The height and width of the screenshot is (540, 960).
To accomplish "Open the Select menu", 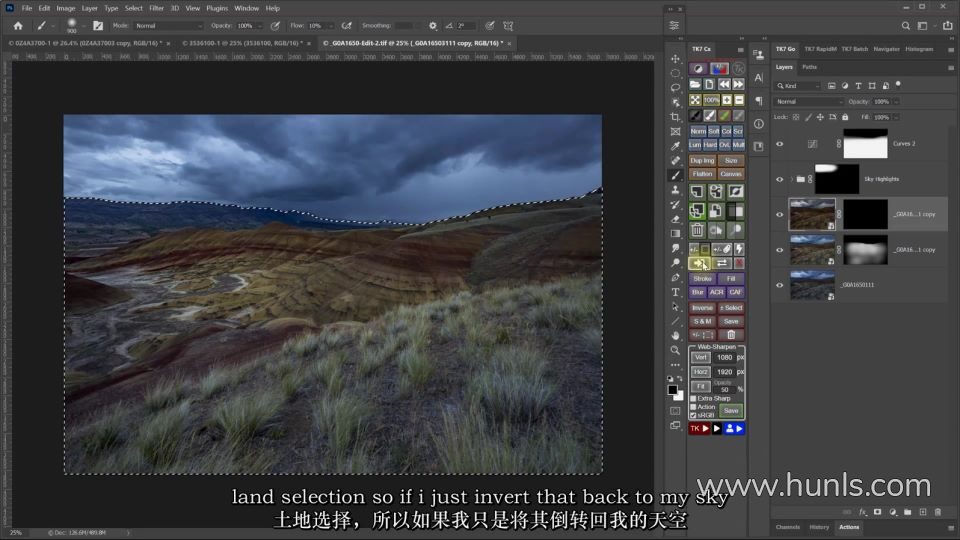I will [133, 8].
